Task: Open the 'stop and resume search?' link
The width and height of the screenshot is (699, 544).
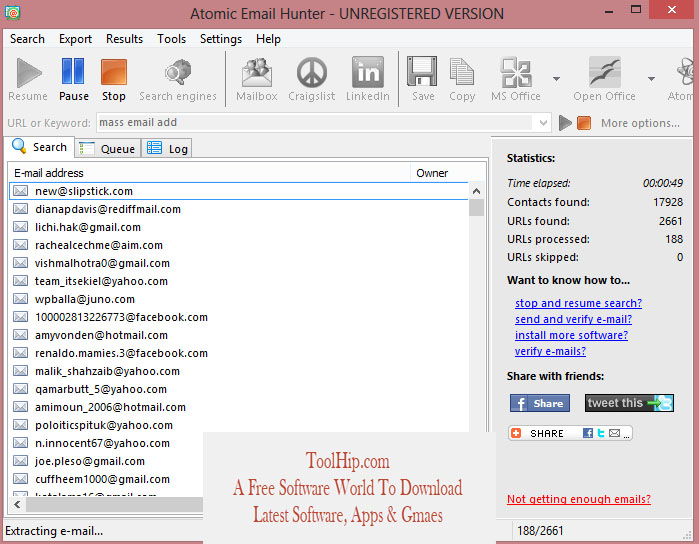Action: (x=578, y=303)
